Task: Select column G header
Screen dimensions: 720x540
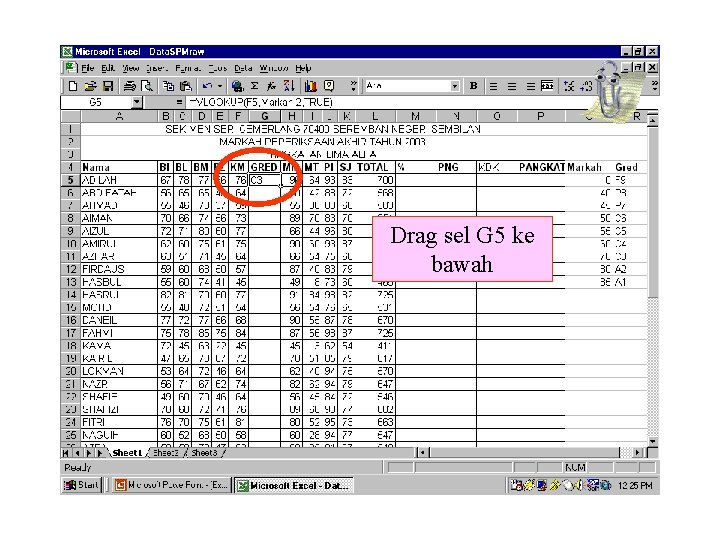Action: 264,116
